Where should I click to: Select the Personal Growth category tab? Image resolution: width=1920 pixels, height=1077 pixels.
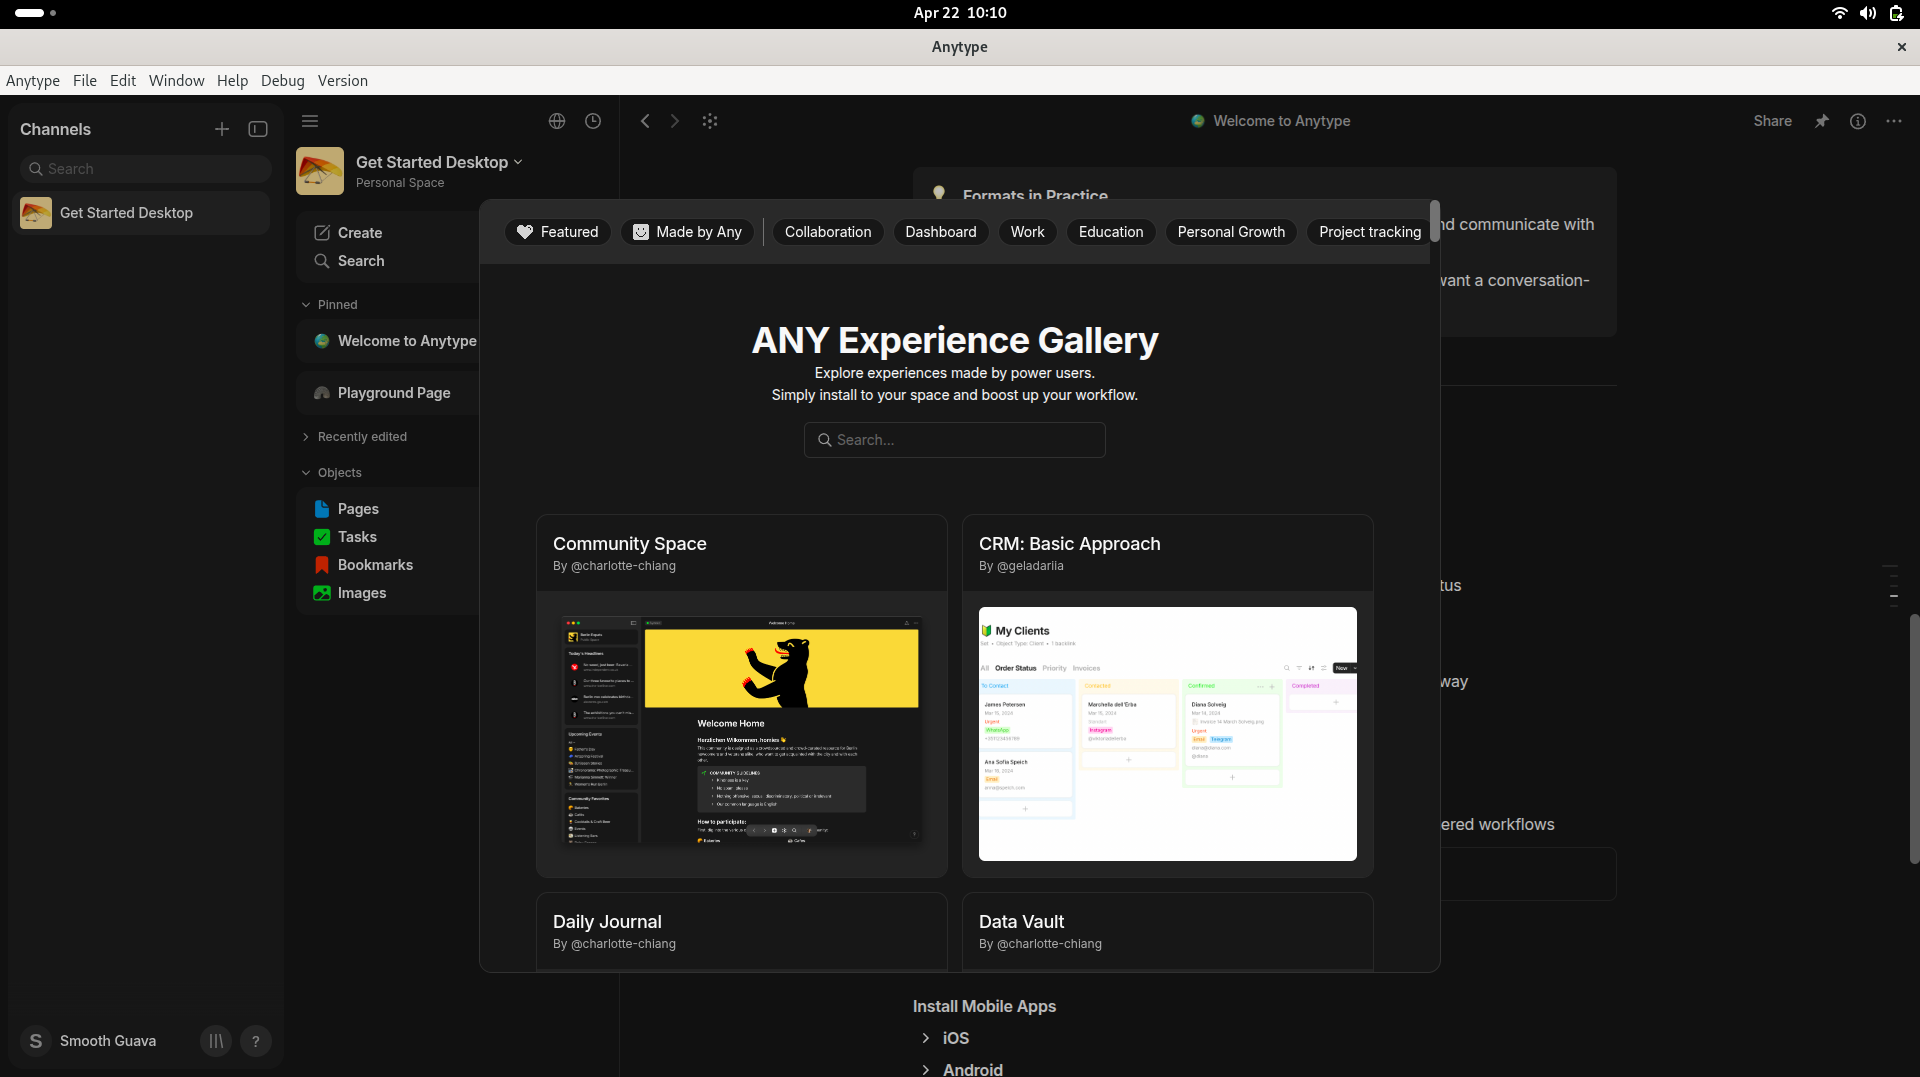pos(1231,232)
